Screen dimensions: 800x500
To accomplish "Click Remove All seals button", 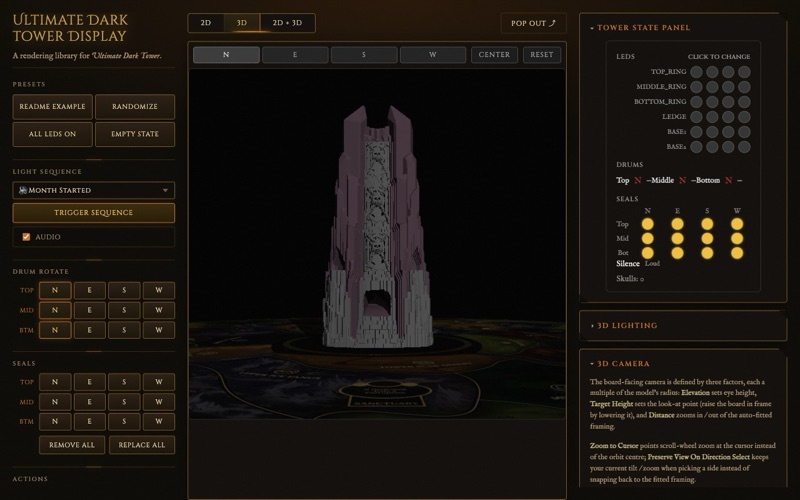I will coord(72,445).
